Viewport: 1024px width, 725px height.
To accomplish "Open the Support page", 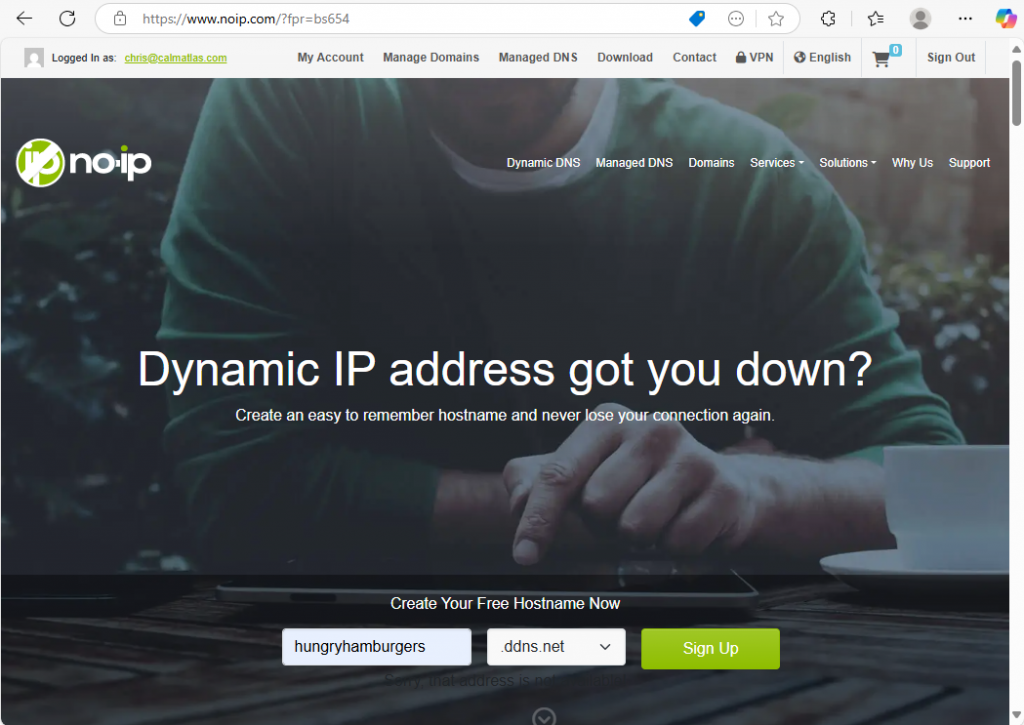I will click(x=969, y=163).
